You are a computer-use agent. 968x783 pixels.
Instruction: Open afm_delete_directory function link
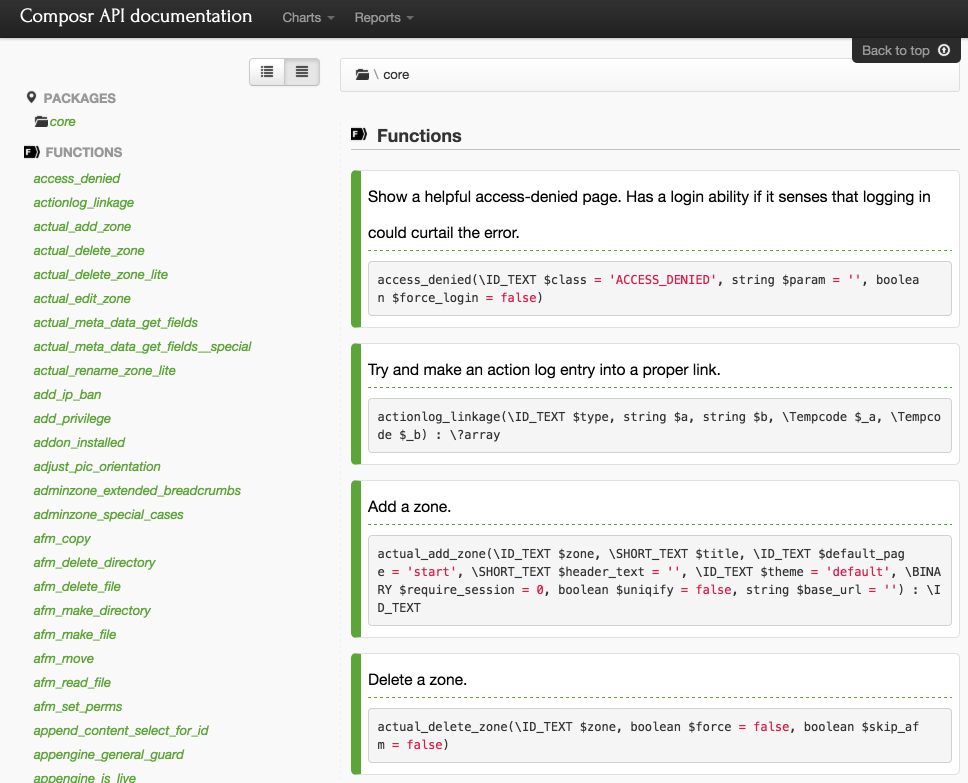(x=94, y=563)
